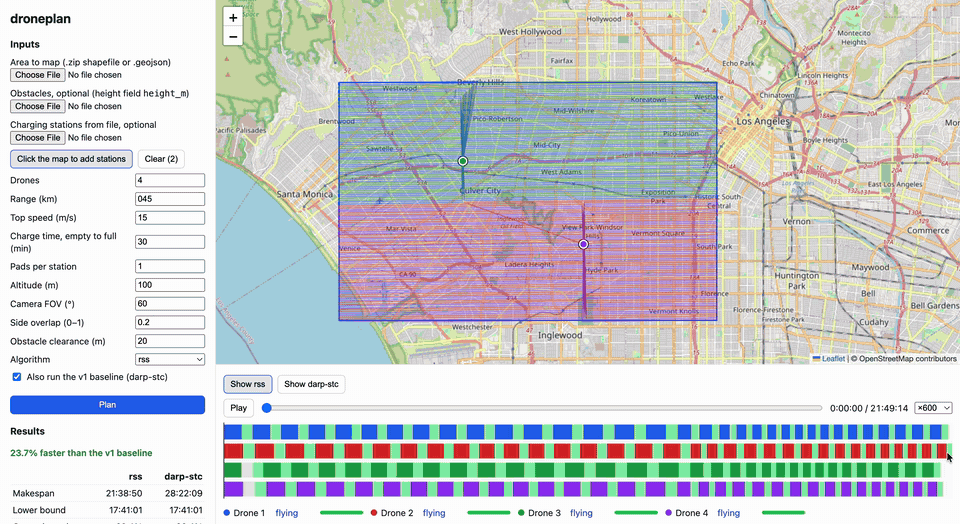Focus the Altitude (m) field
This screenshot has width=960, height=524.
click(x=170, y=285)
